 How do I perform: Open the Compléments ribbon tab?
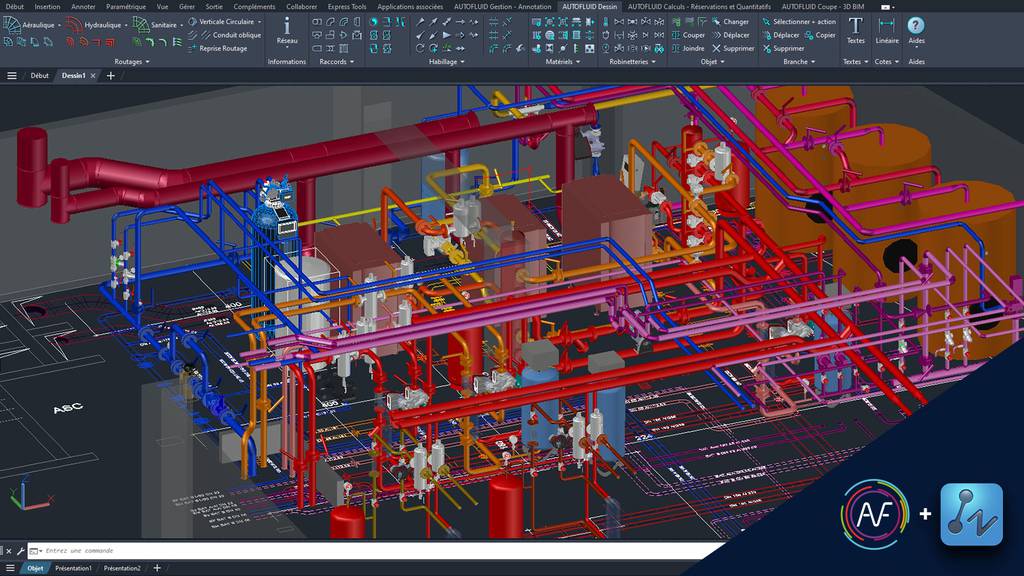[x=254, y=7]
